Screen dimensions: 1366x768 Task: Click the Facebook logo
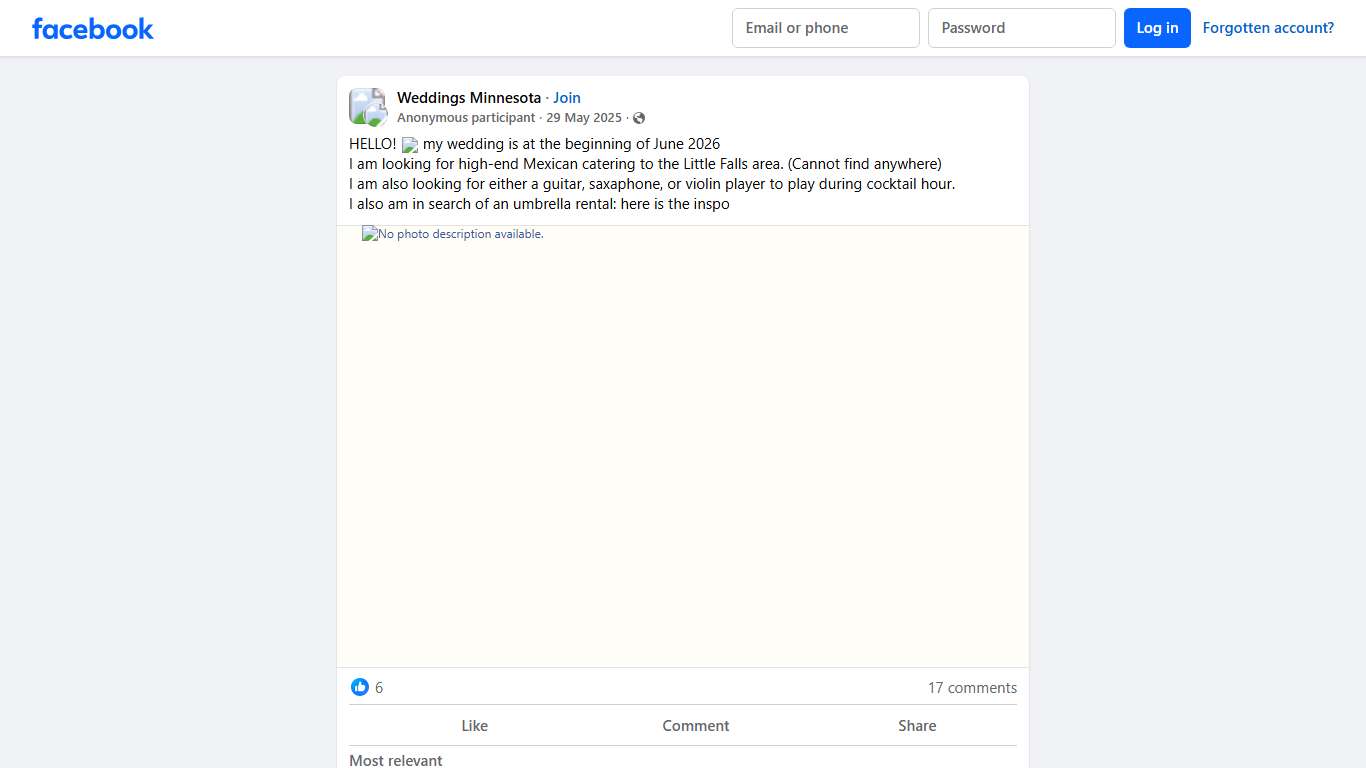[x=93, y=28]
